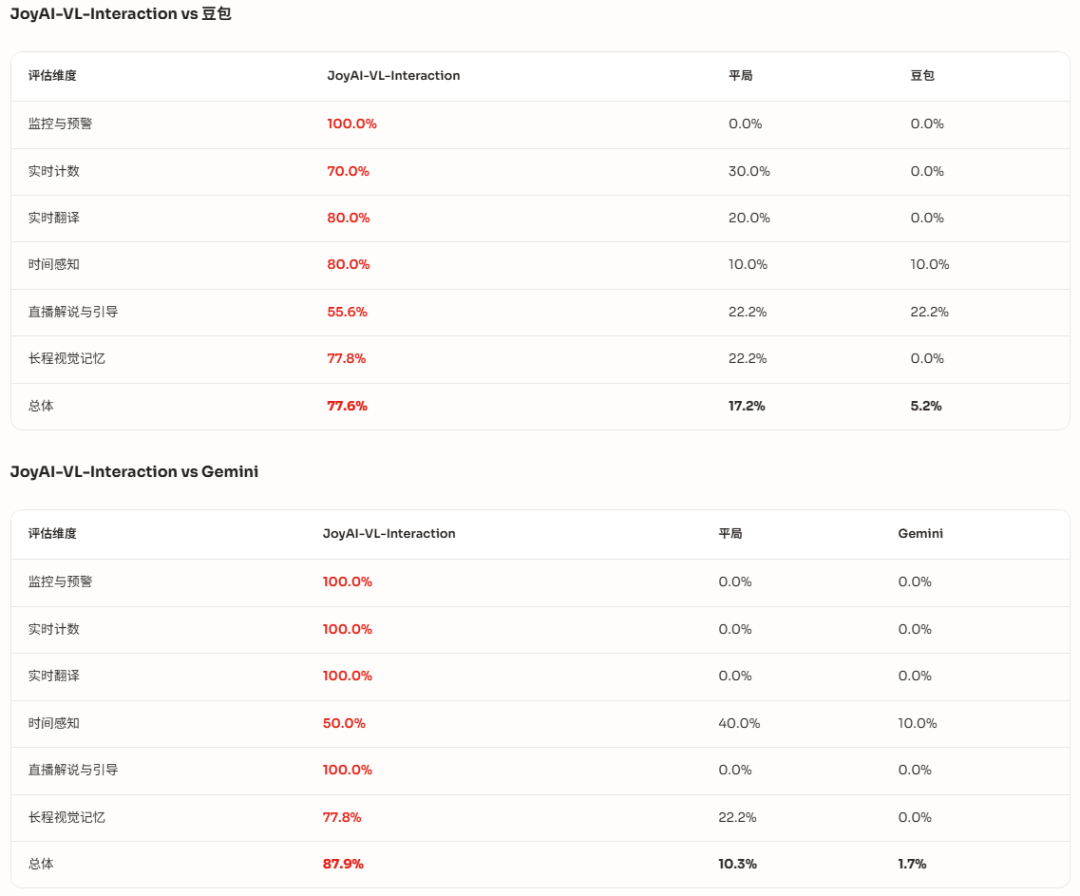Select the 30.0% 平局 value for 实时计数

(x=749, y=171)
